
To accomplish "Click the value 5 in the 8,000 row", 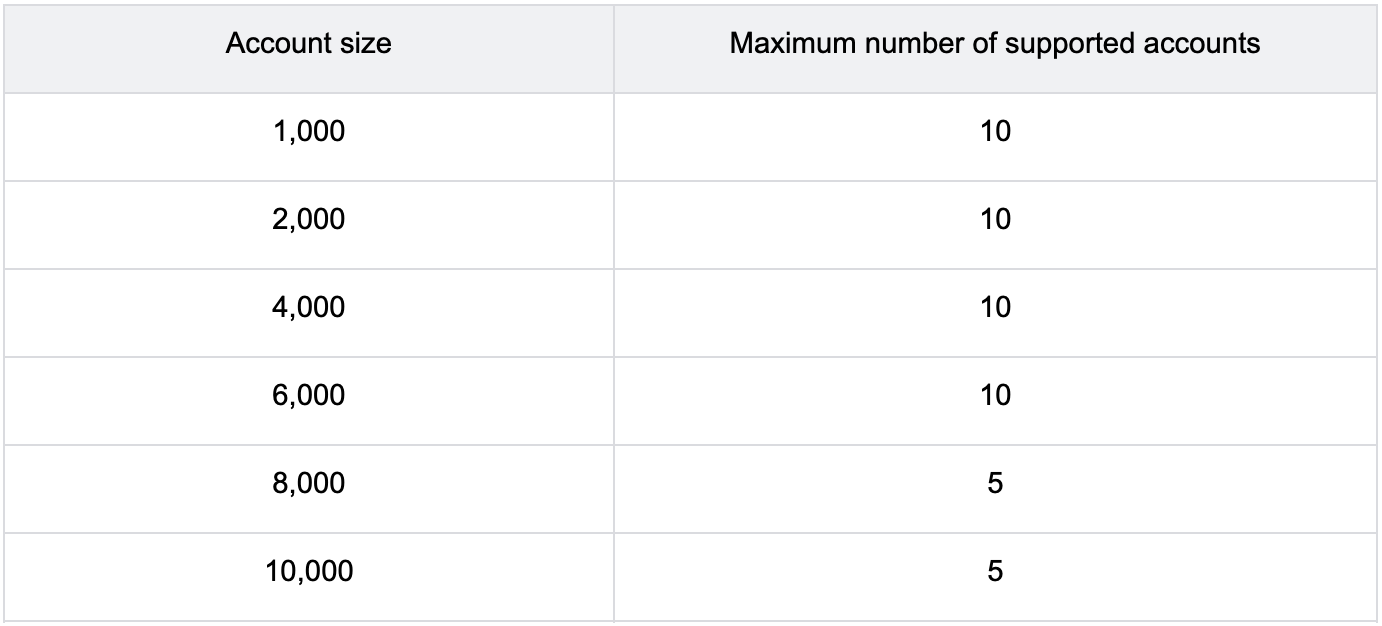I will [x=996, y=484].
